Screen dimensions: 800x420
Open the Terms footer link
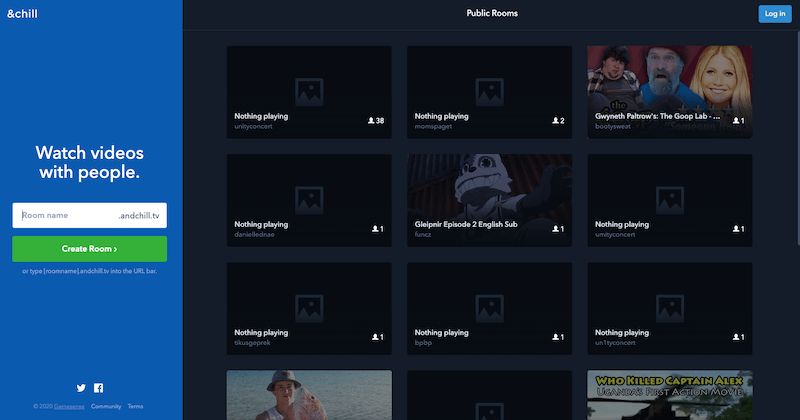click(x=135, y=407)
